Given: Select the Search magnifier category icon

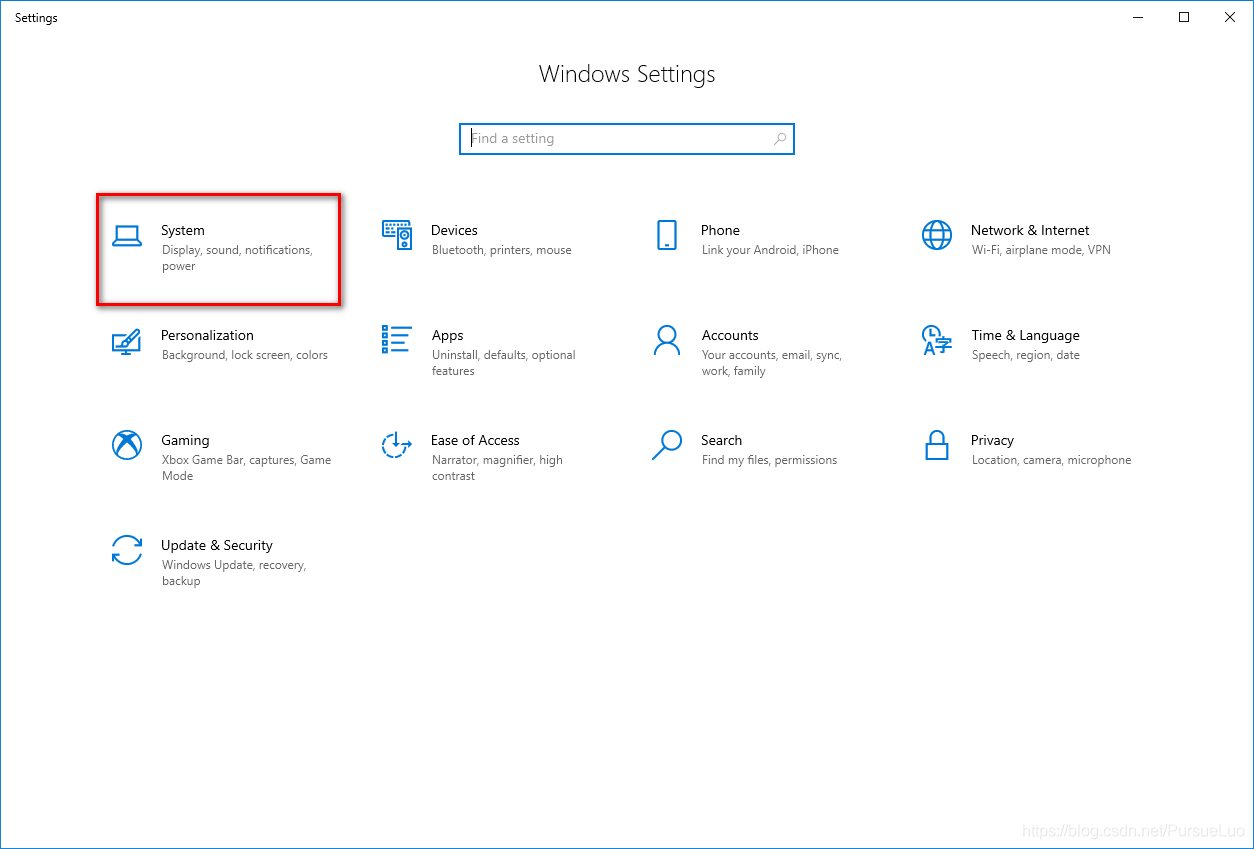Looking at the screenshot, I should (x=667, y=445).
